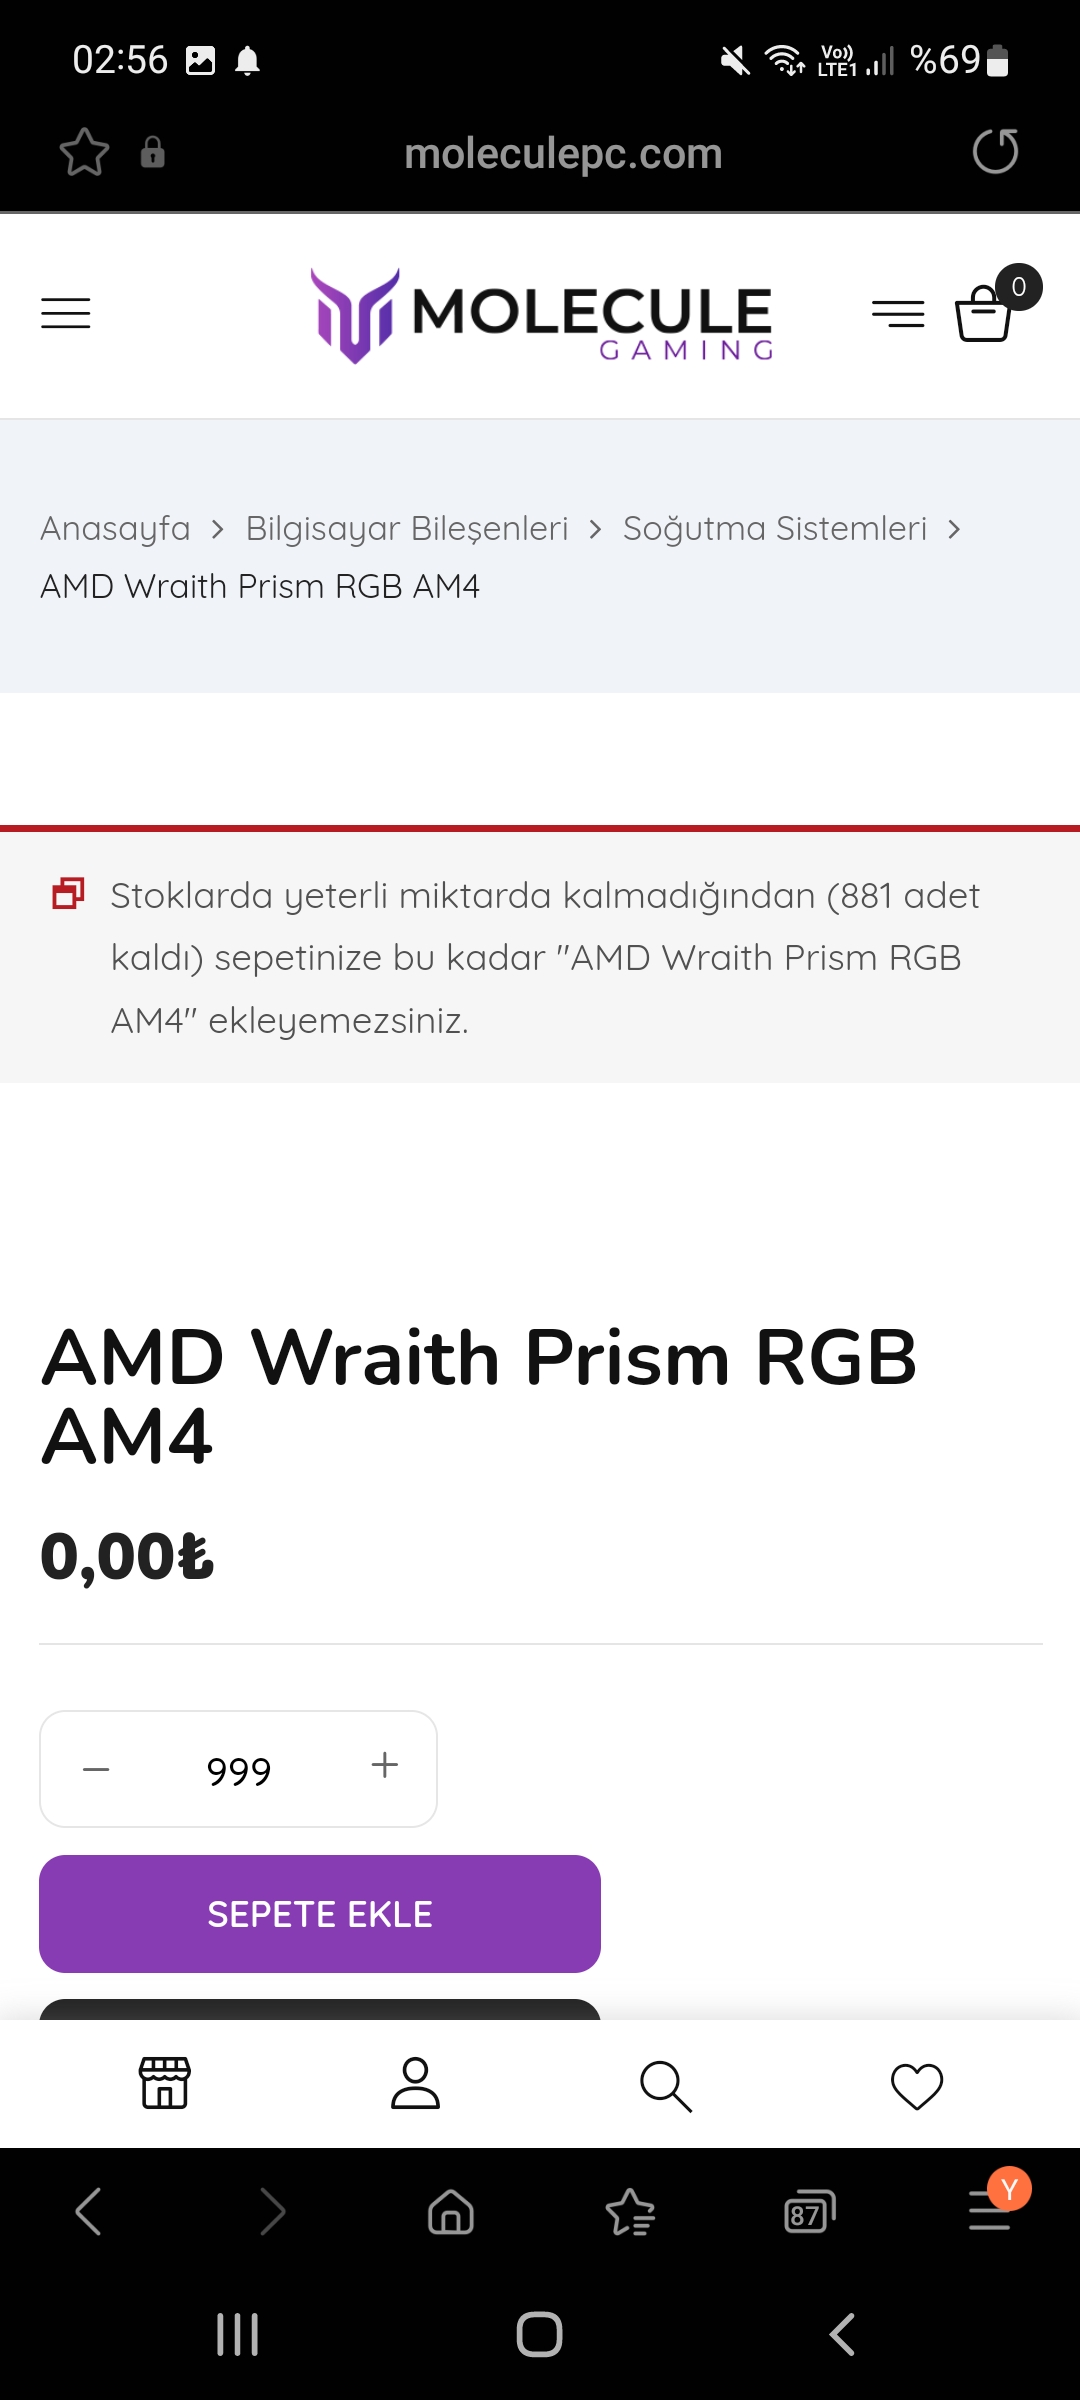Open the store icon in bottom bar

coord(164,2083)
